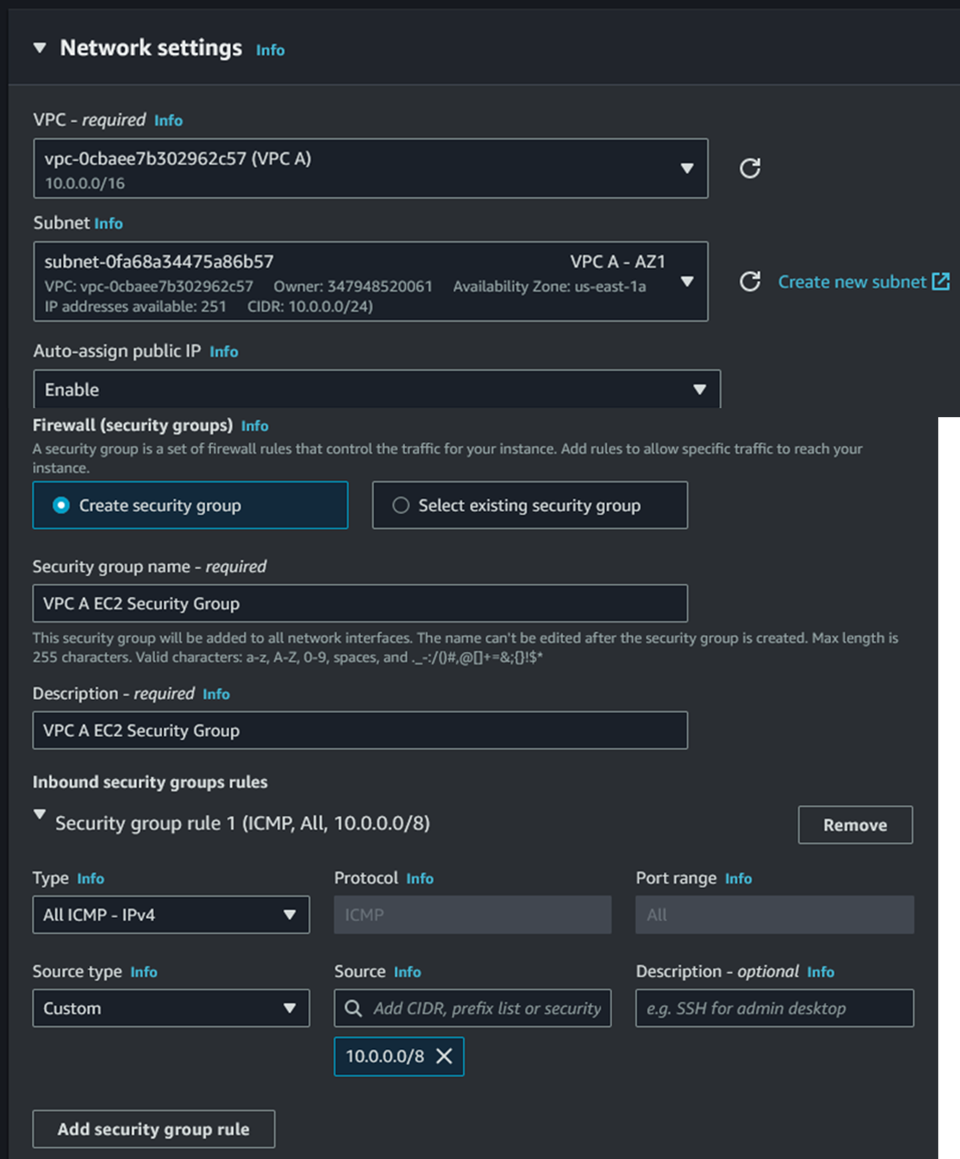
Task: Click the Create new subnet link
Action: (852, 282)
